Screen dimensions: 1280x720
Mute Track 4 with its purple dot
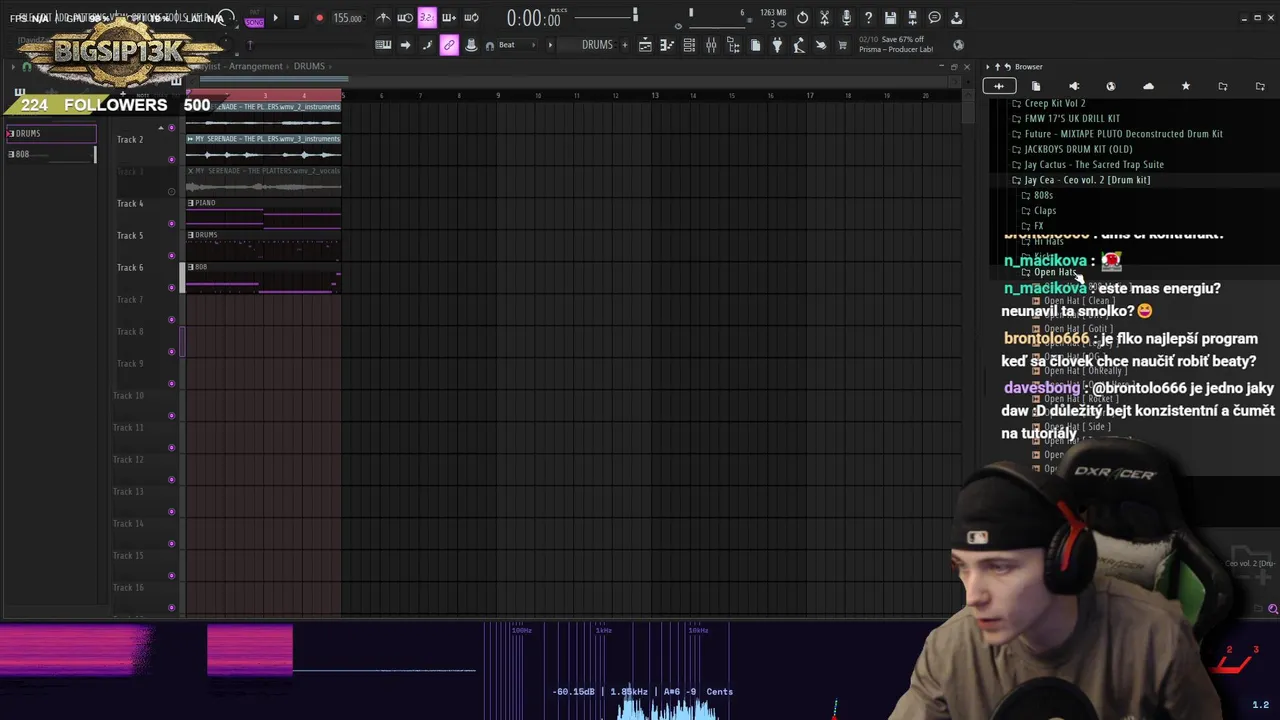pos(172,224)
